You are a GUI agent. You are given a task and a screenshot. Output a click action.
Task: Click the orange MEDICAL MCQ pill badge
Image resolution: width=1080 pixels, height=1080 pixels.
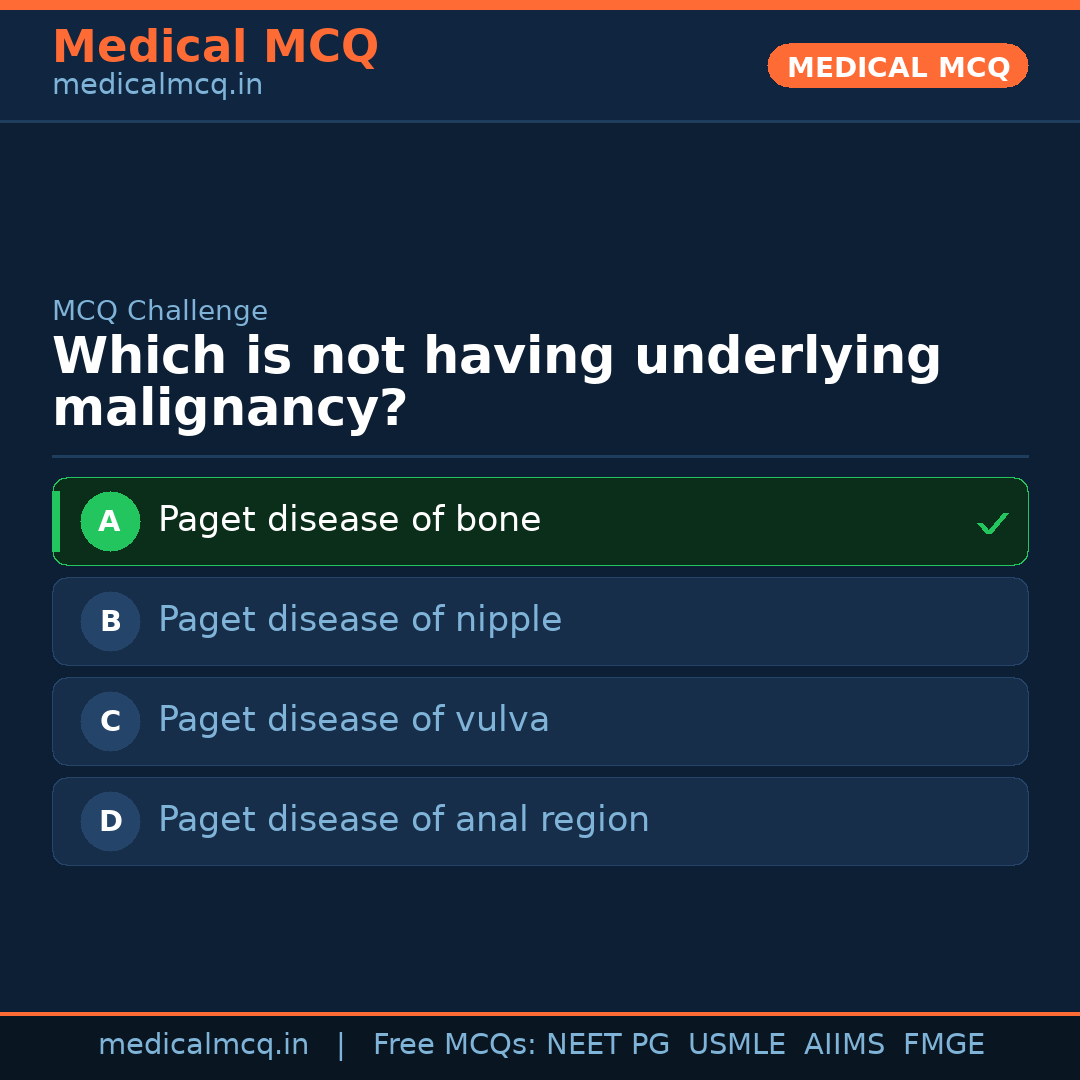(x=897, y=66)
